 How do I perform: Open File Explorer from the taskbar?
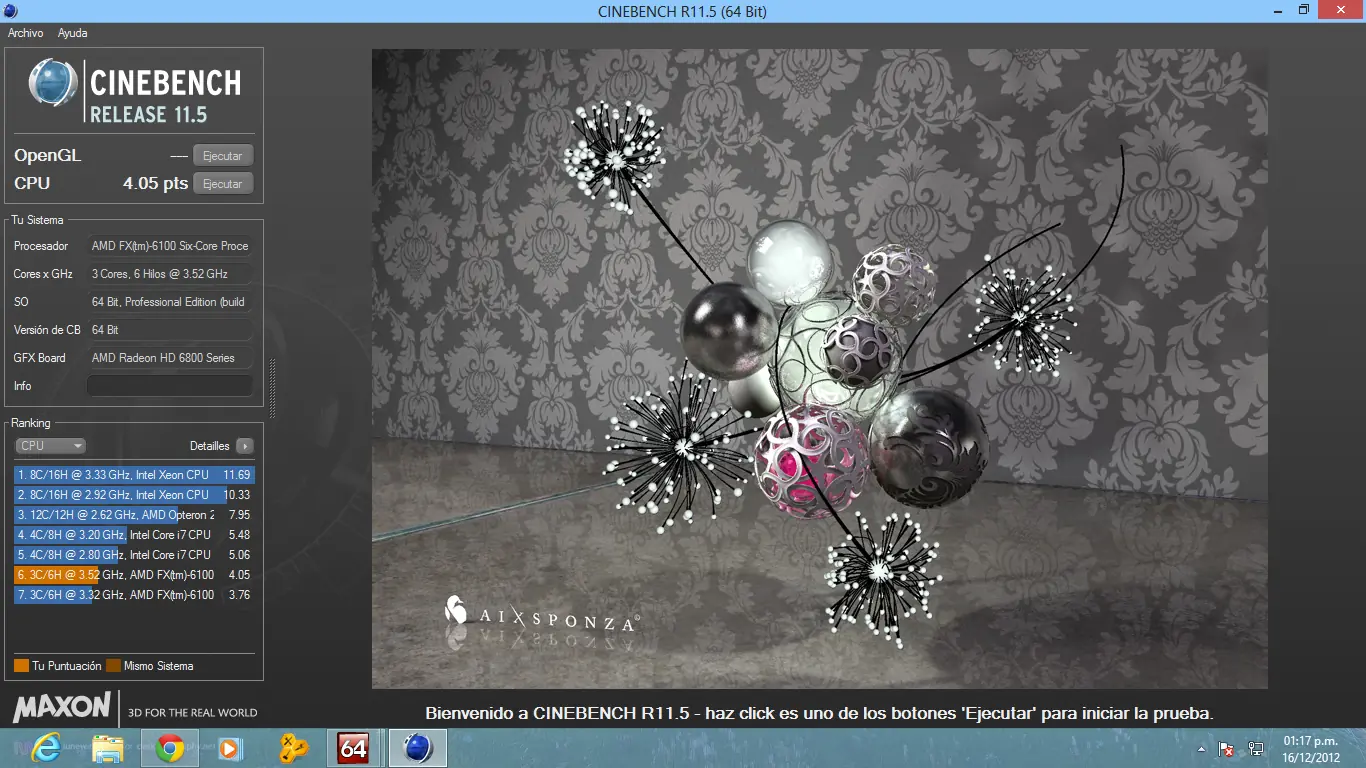(108, 748)
